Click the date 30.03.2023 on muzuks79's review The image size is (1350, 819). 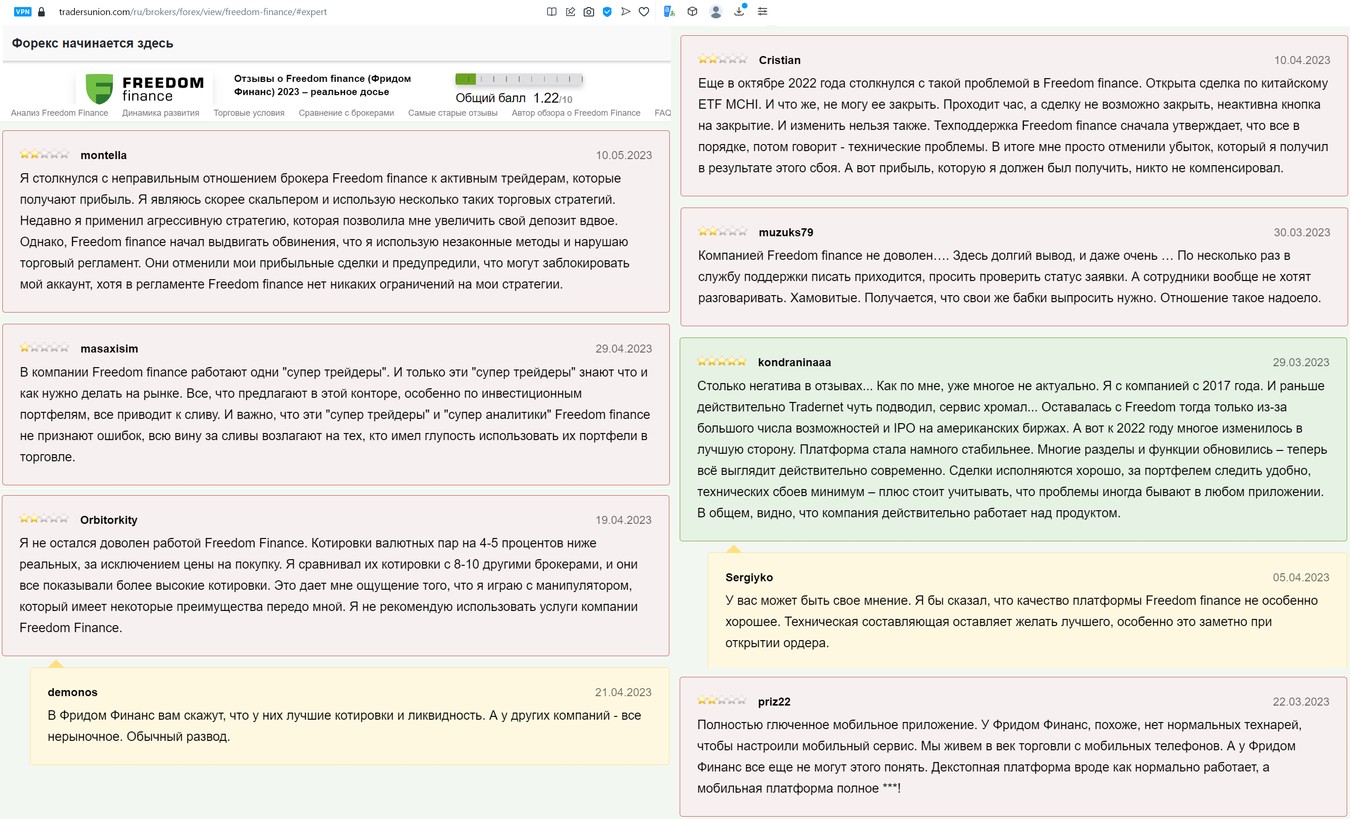(x=1301, y=232)
